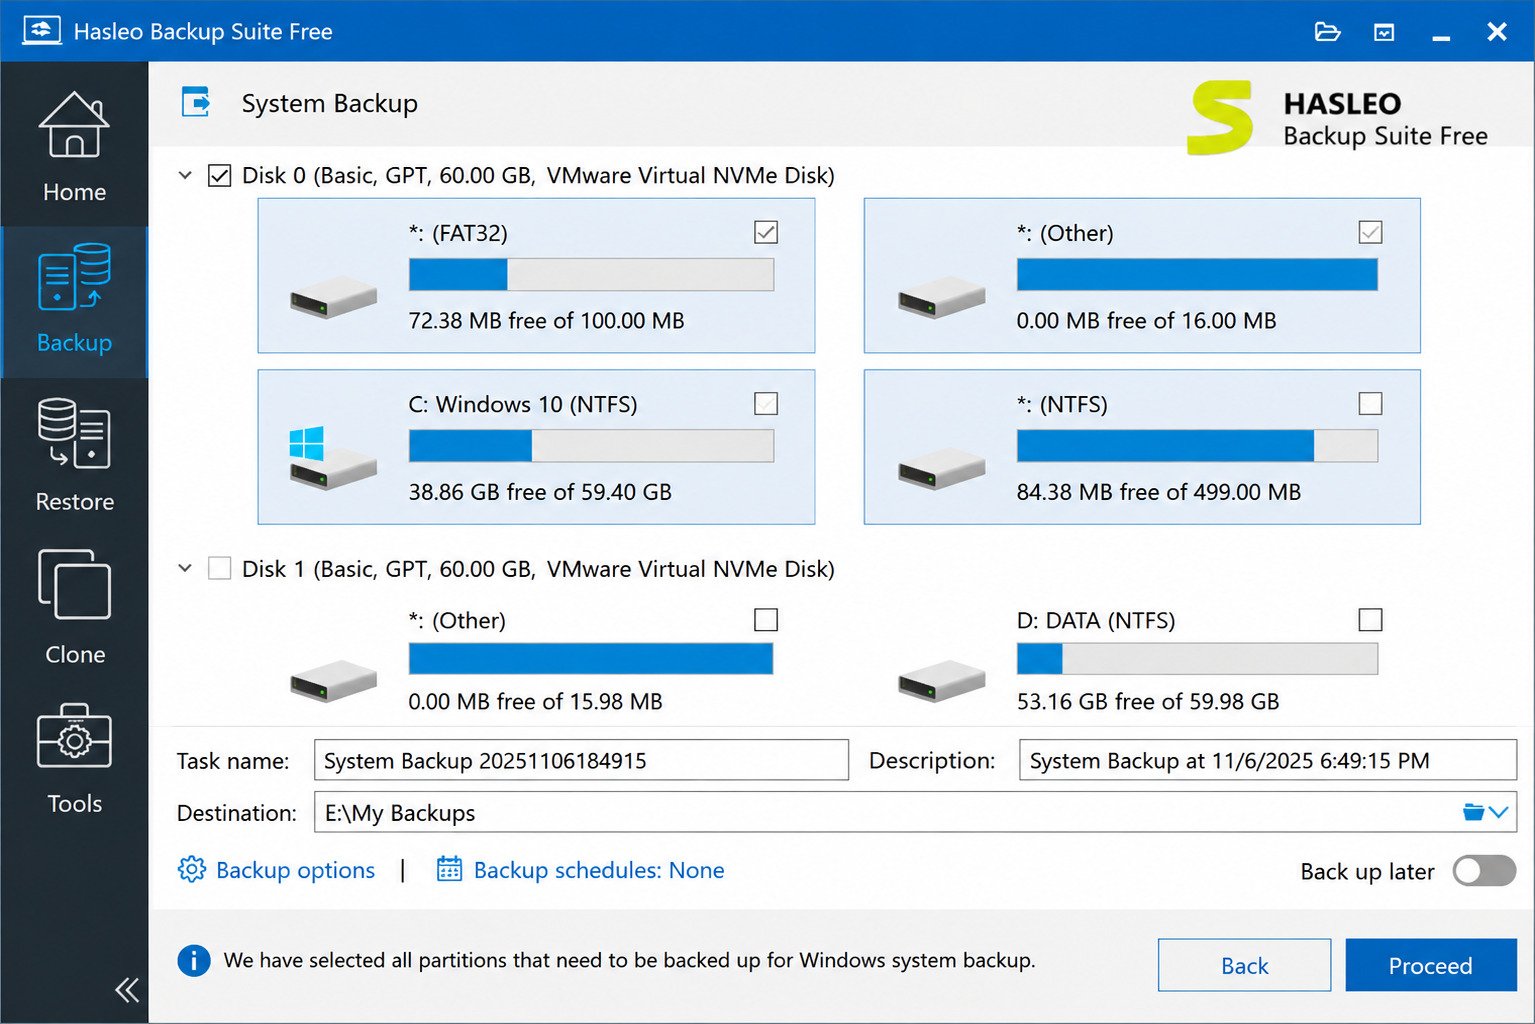Collapse the Disk 1 partition list
1535x1024 pixels.
click(x=185, y=568)
